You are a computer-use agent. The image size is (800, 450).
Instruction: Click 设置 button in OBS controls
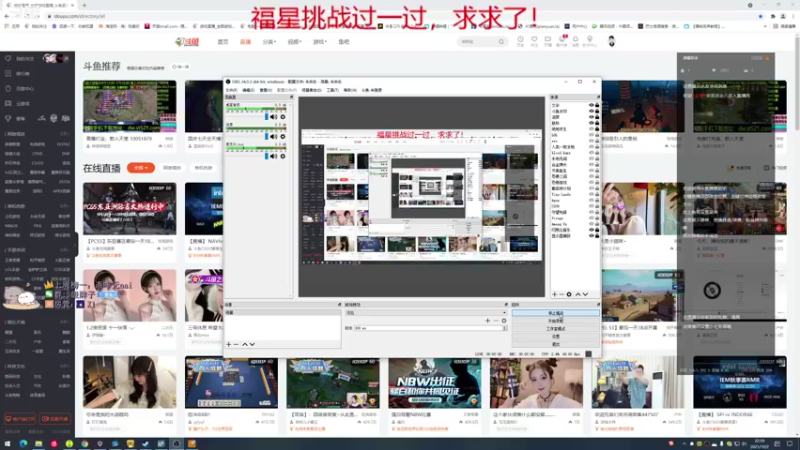click(x=556, y=336)
